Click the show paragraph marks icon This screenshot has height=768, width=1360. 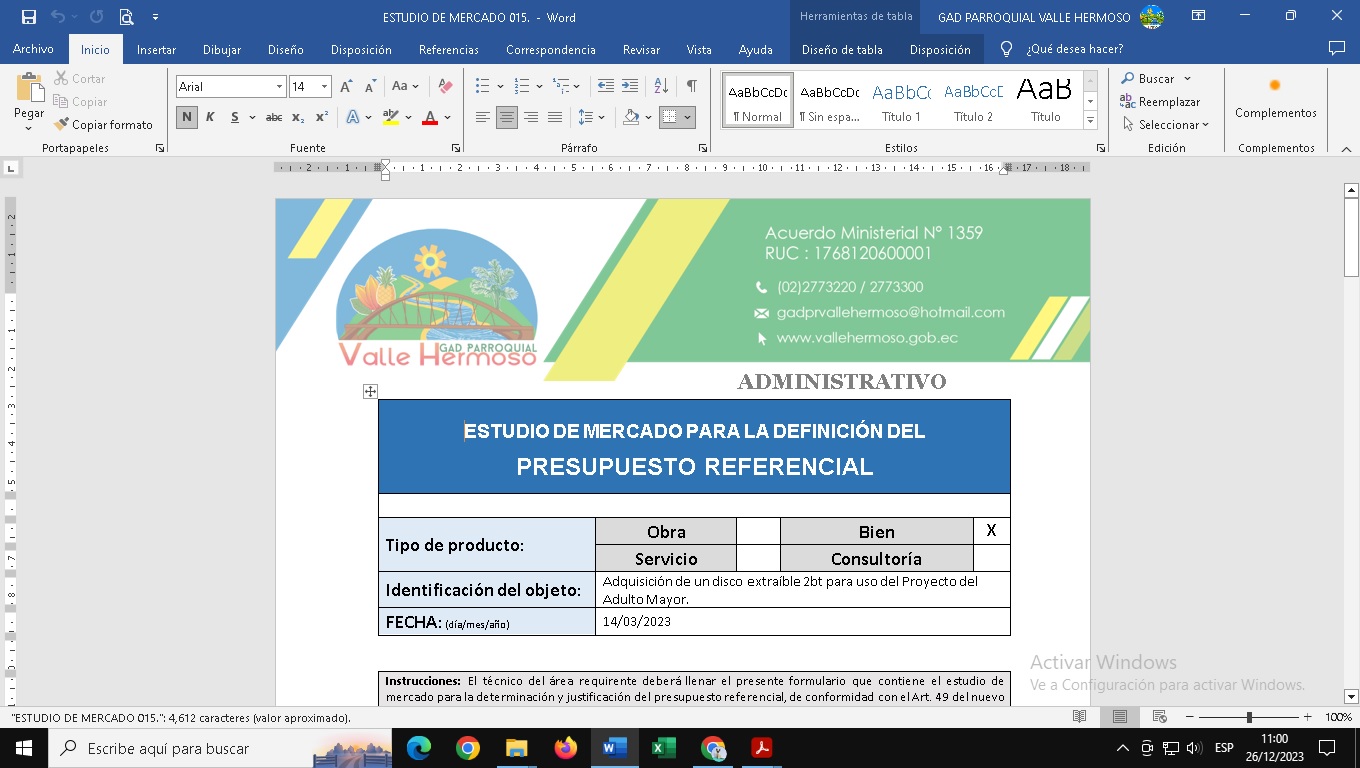pos(691,86)
